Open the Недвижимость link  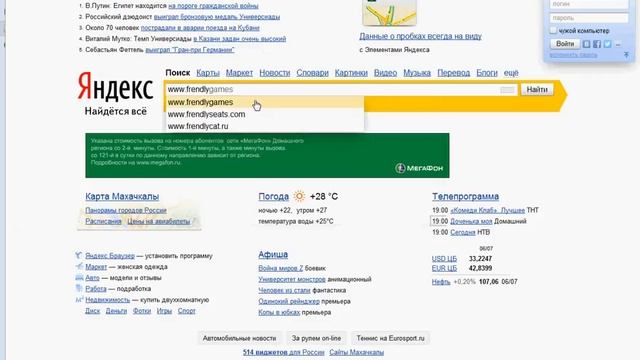107,300
